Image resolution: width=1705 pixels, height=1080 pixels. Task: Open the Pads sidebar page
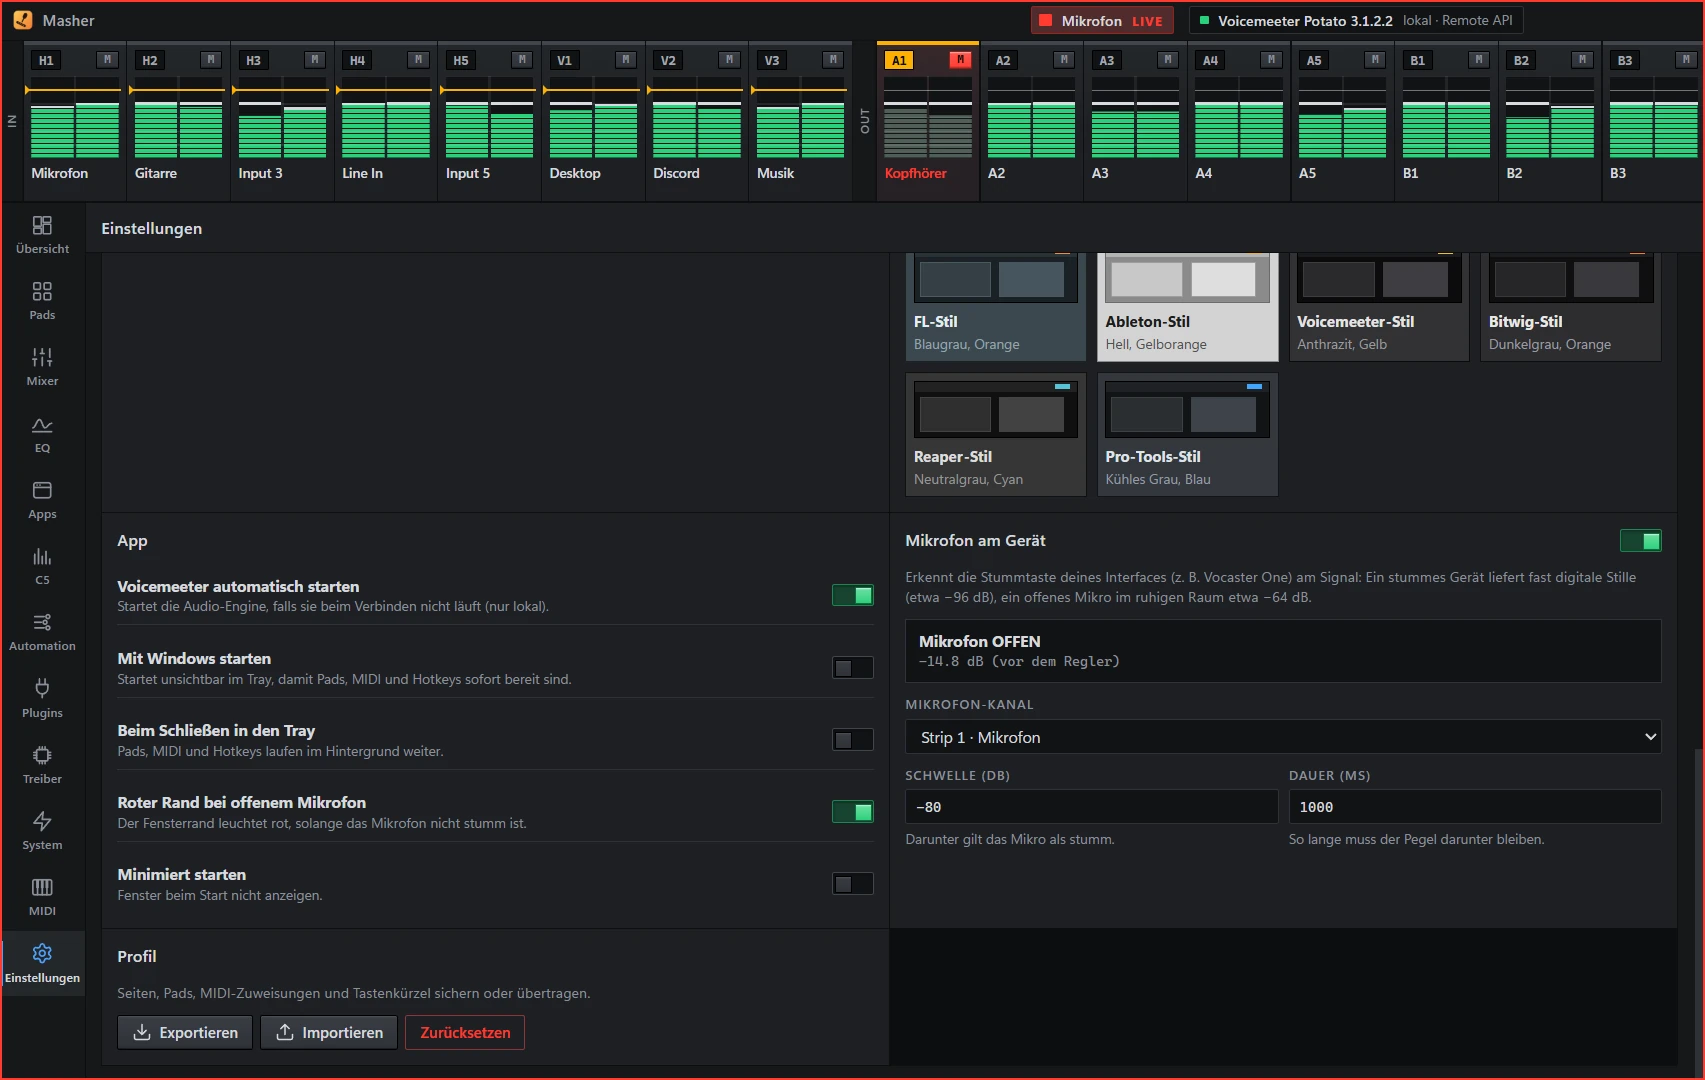pyautogui.click(x=42, y=301)
